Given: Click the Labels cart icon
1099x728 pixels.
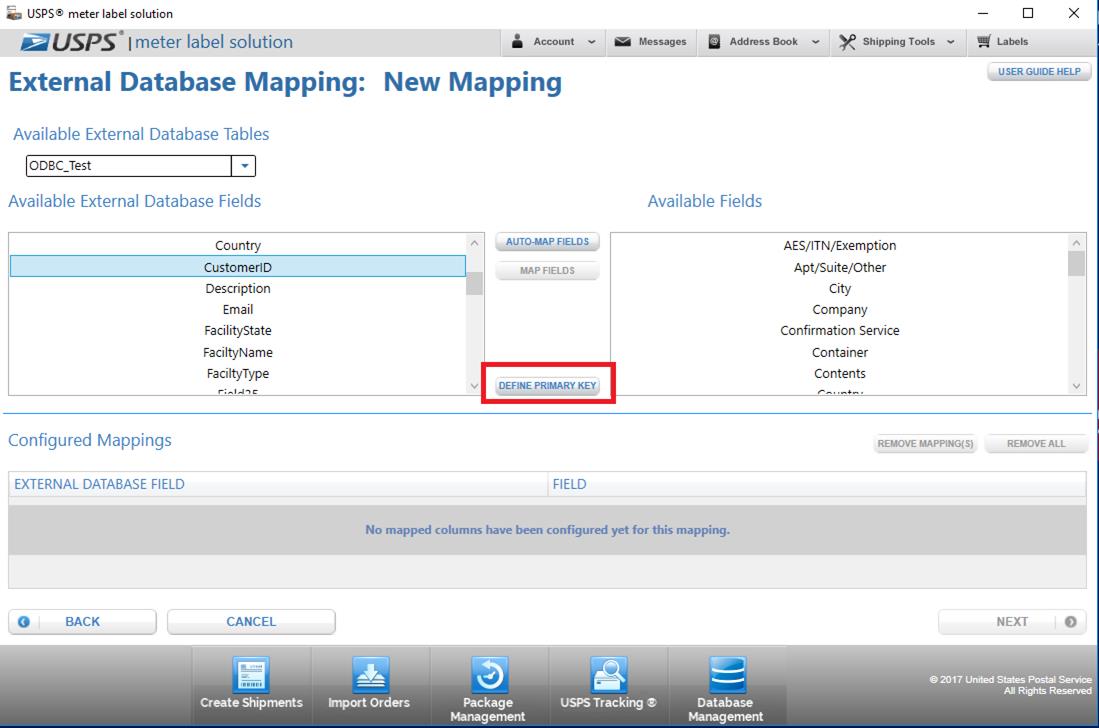Looking at the screenshot, I should click(x=984, y=41).
